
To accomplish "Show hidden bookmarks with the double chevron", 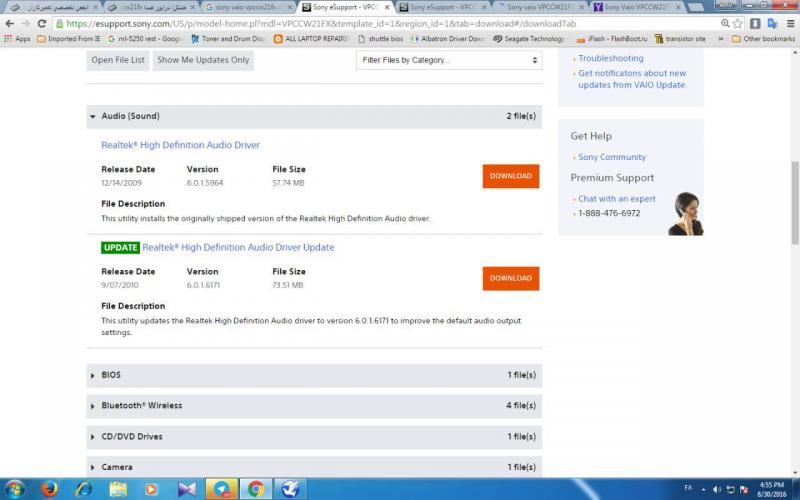I will pyautogui.click(x=720, y=39).
